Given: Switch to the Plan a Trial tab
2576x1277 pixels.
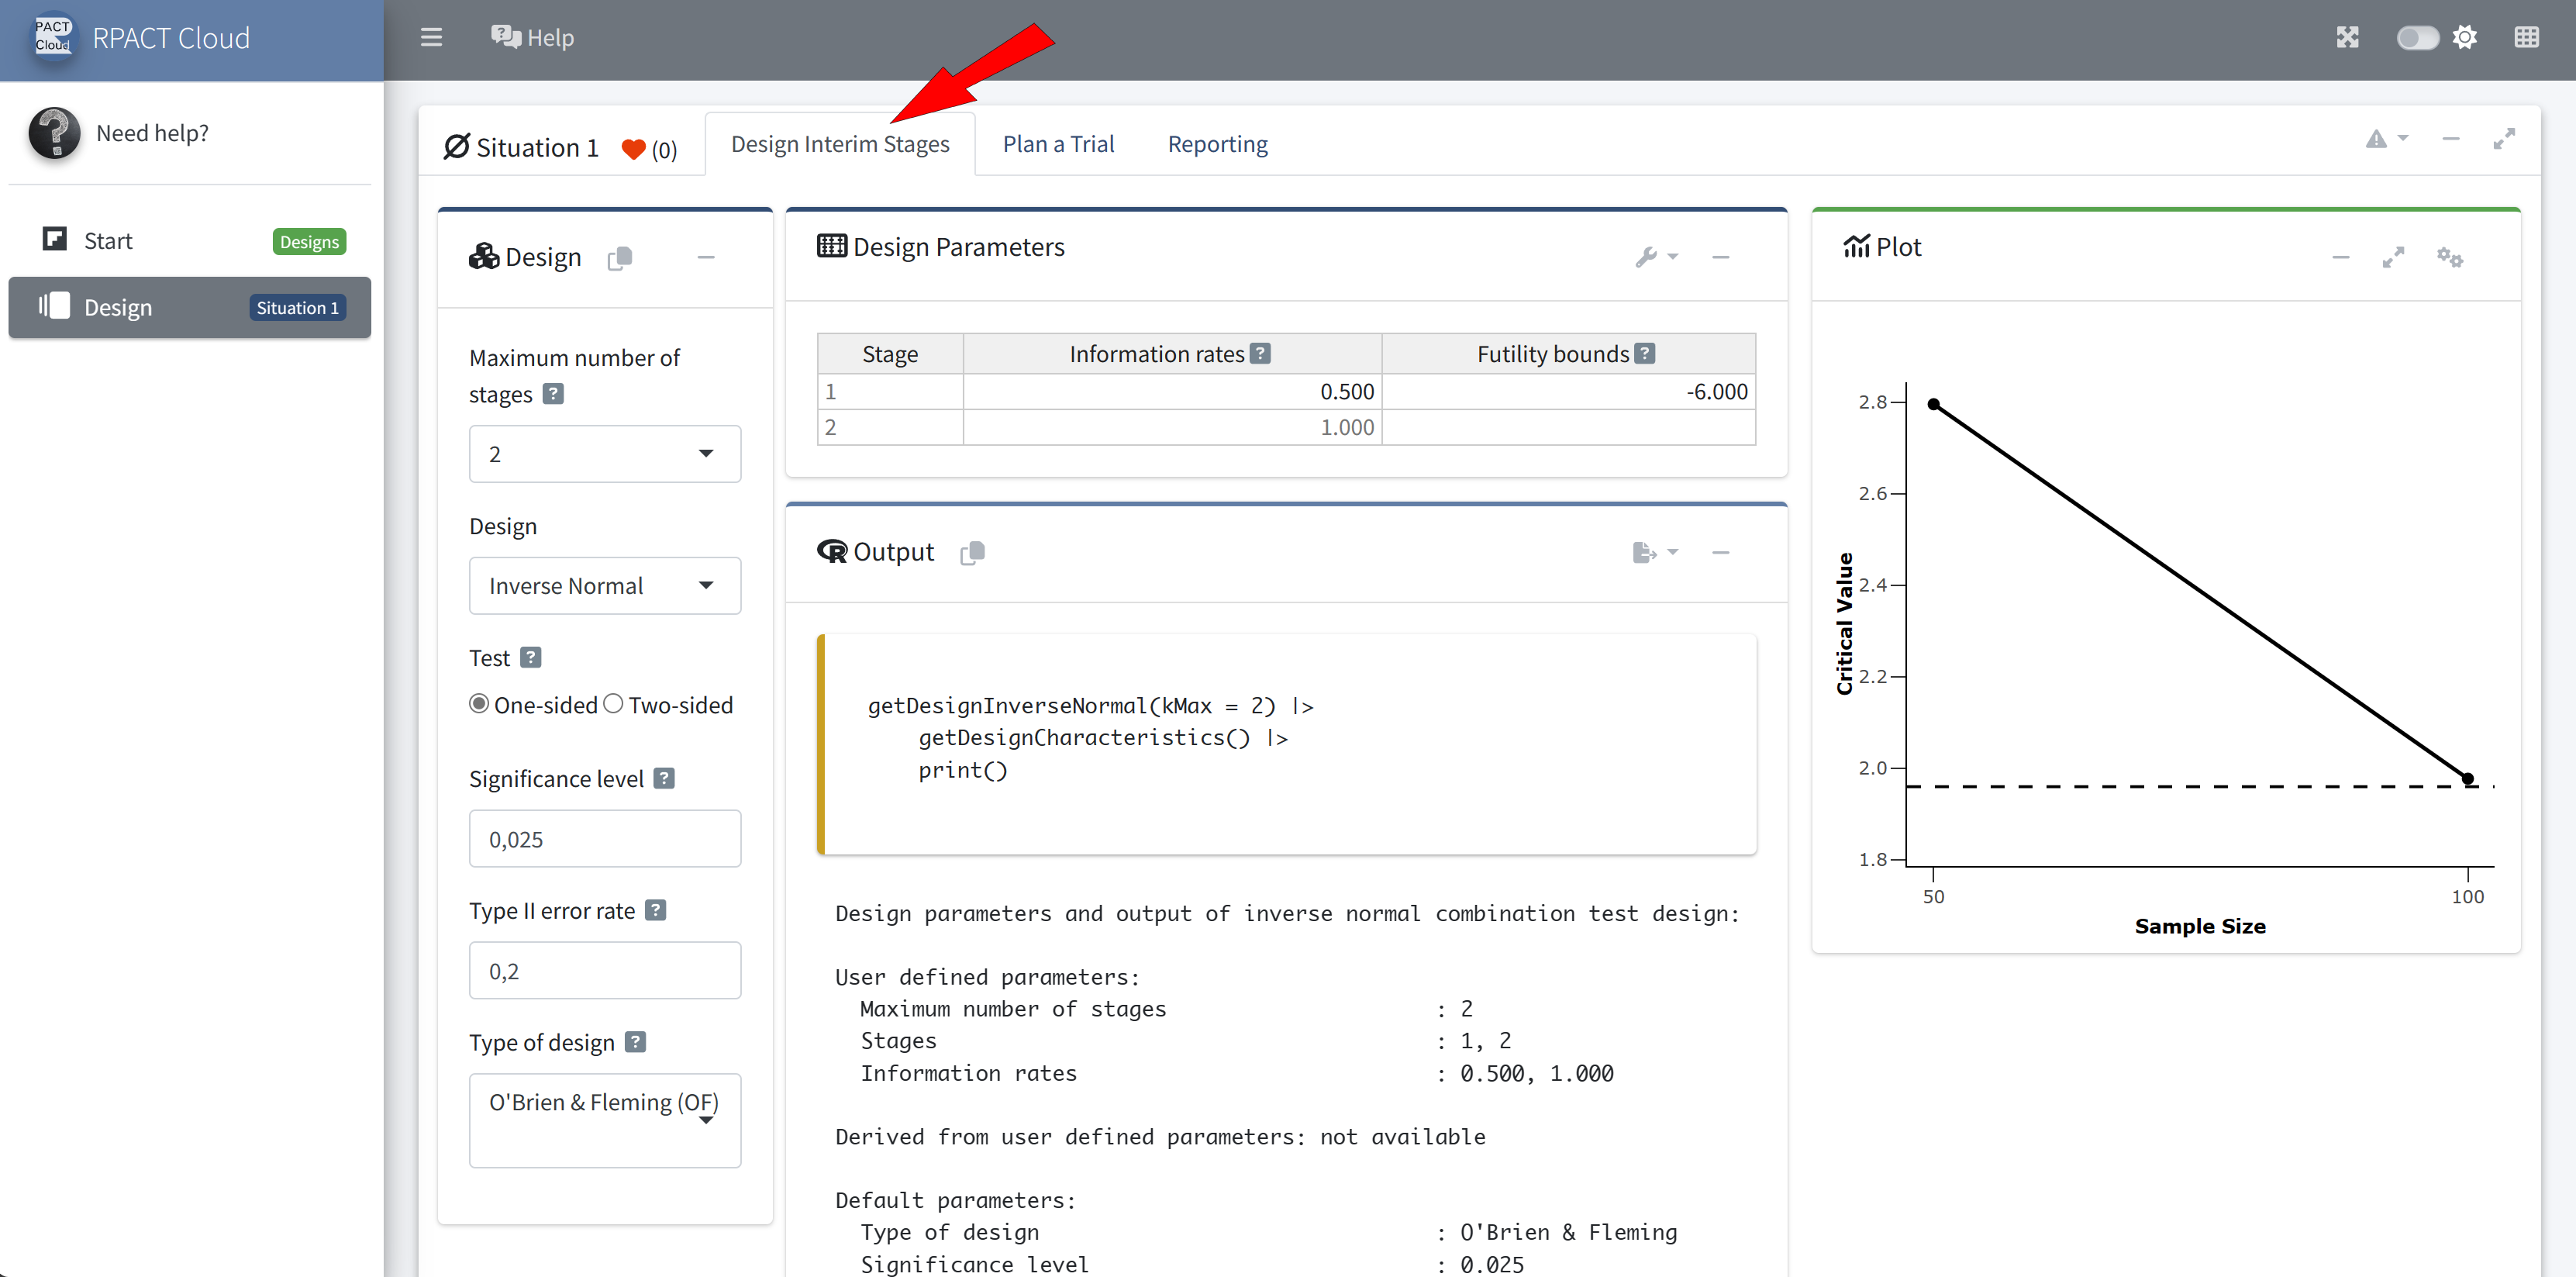Looking at the screenshot, I should click(1058, 144).
